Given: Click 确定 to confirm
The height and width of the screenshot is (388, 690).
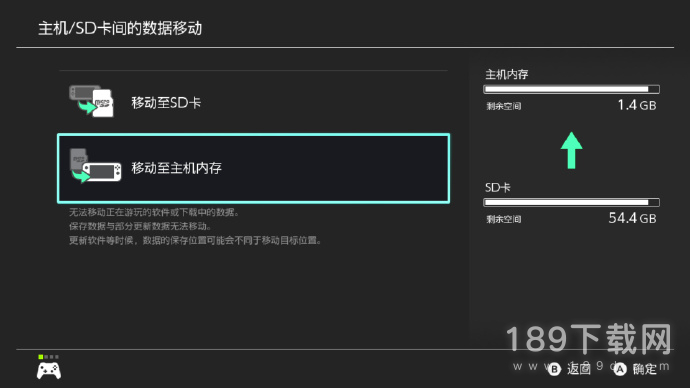Looking at the screenshot, I should 644,369.
